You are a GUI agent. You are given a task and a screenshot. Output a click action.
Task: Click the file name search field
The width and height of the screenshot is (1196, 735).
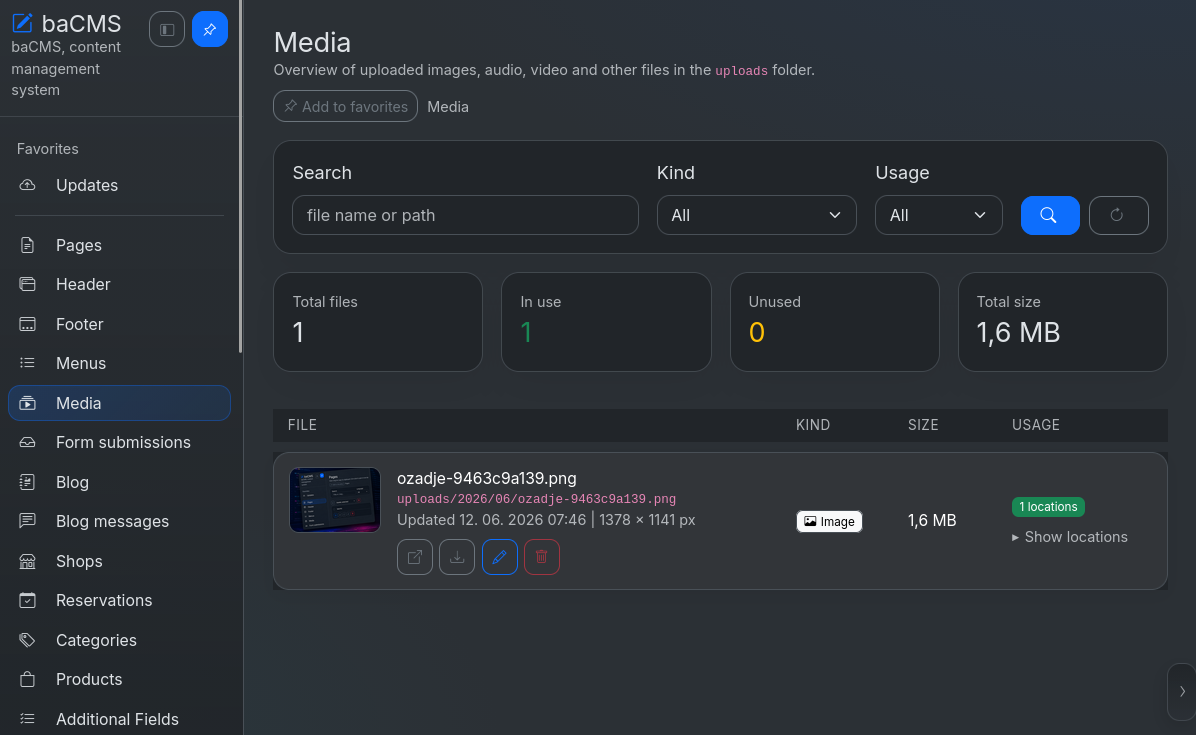pyautogui.click(x=465, y=216)
